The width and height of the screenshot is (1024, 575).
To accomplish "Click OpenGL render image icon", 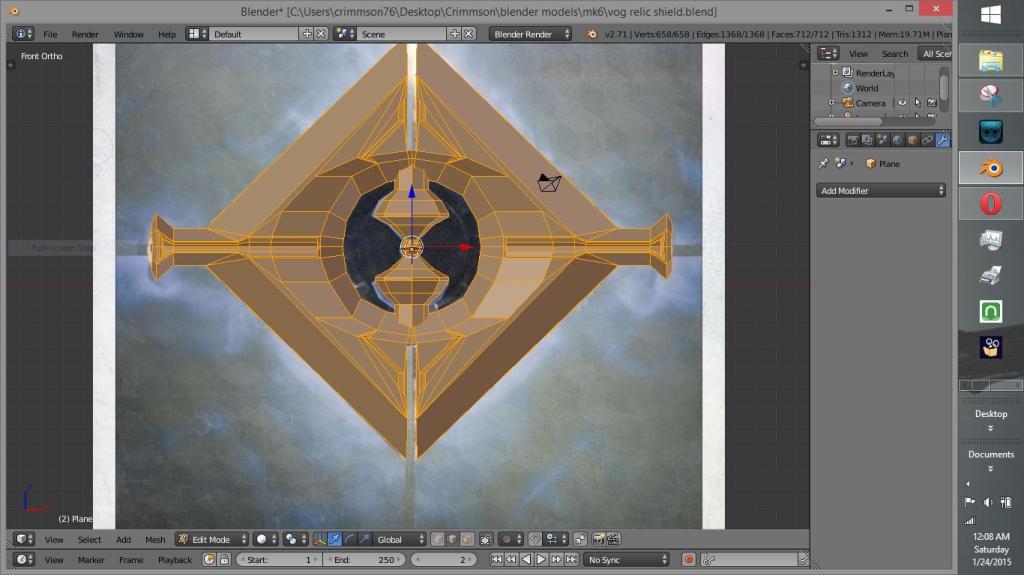I will tap(598, 540).
